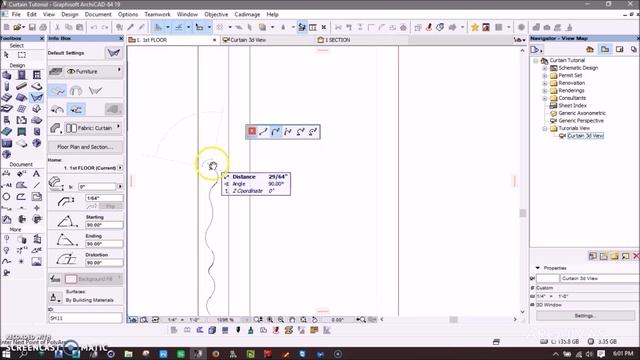The image size is (640, 360).
Task: Select the Spline tool in More section
Action: tap(7, 261)
